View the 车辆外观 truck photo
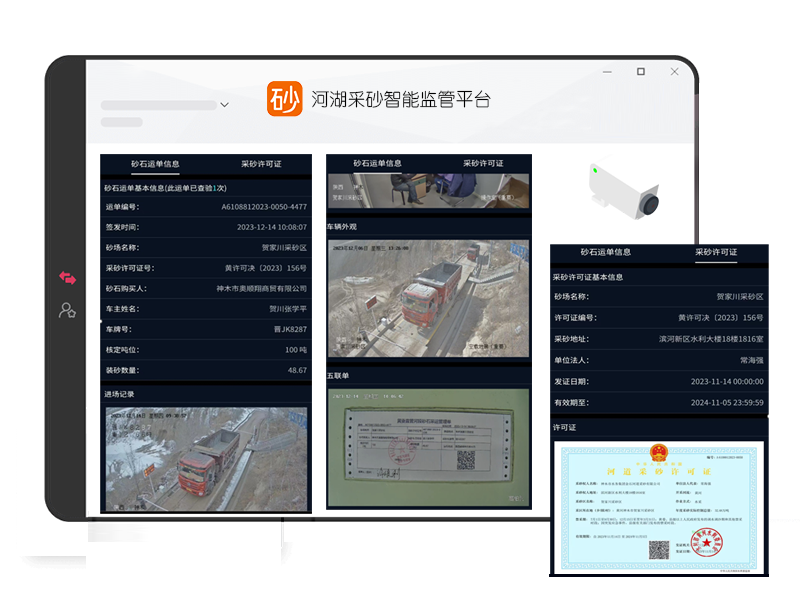Image resolution: width=800 pixels, height=600 pixels. pyautogui.click(x=428, y=295)
